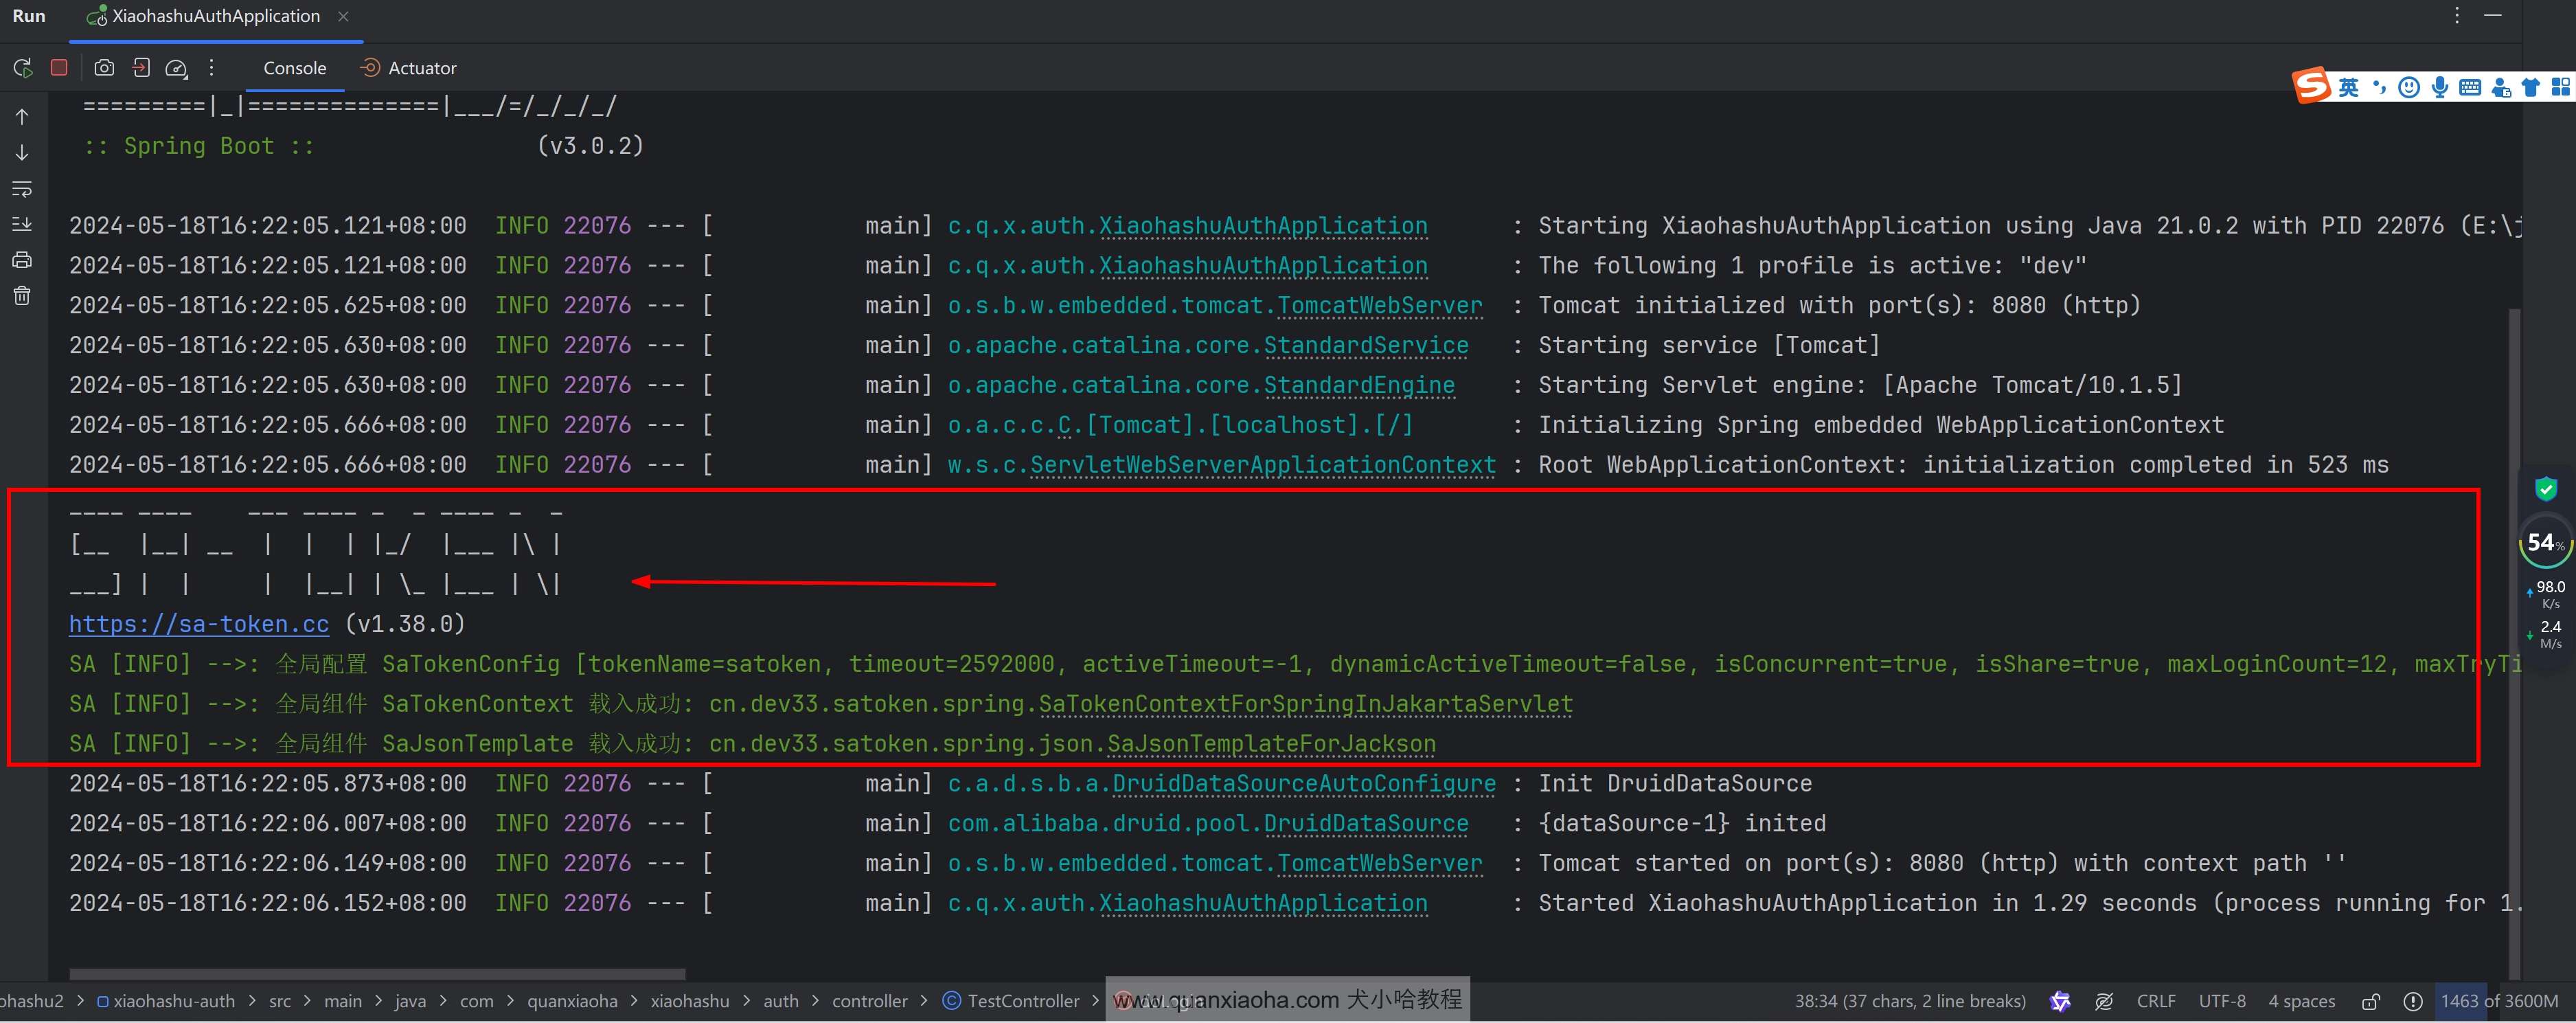Toggle soft-wrap in console
This screenshot has height=1023, width=2576.
pos(22,189)
